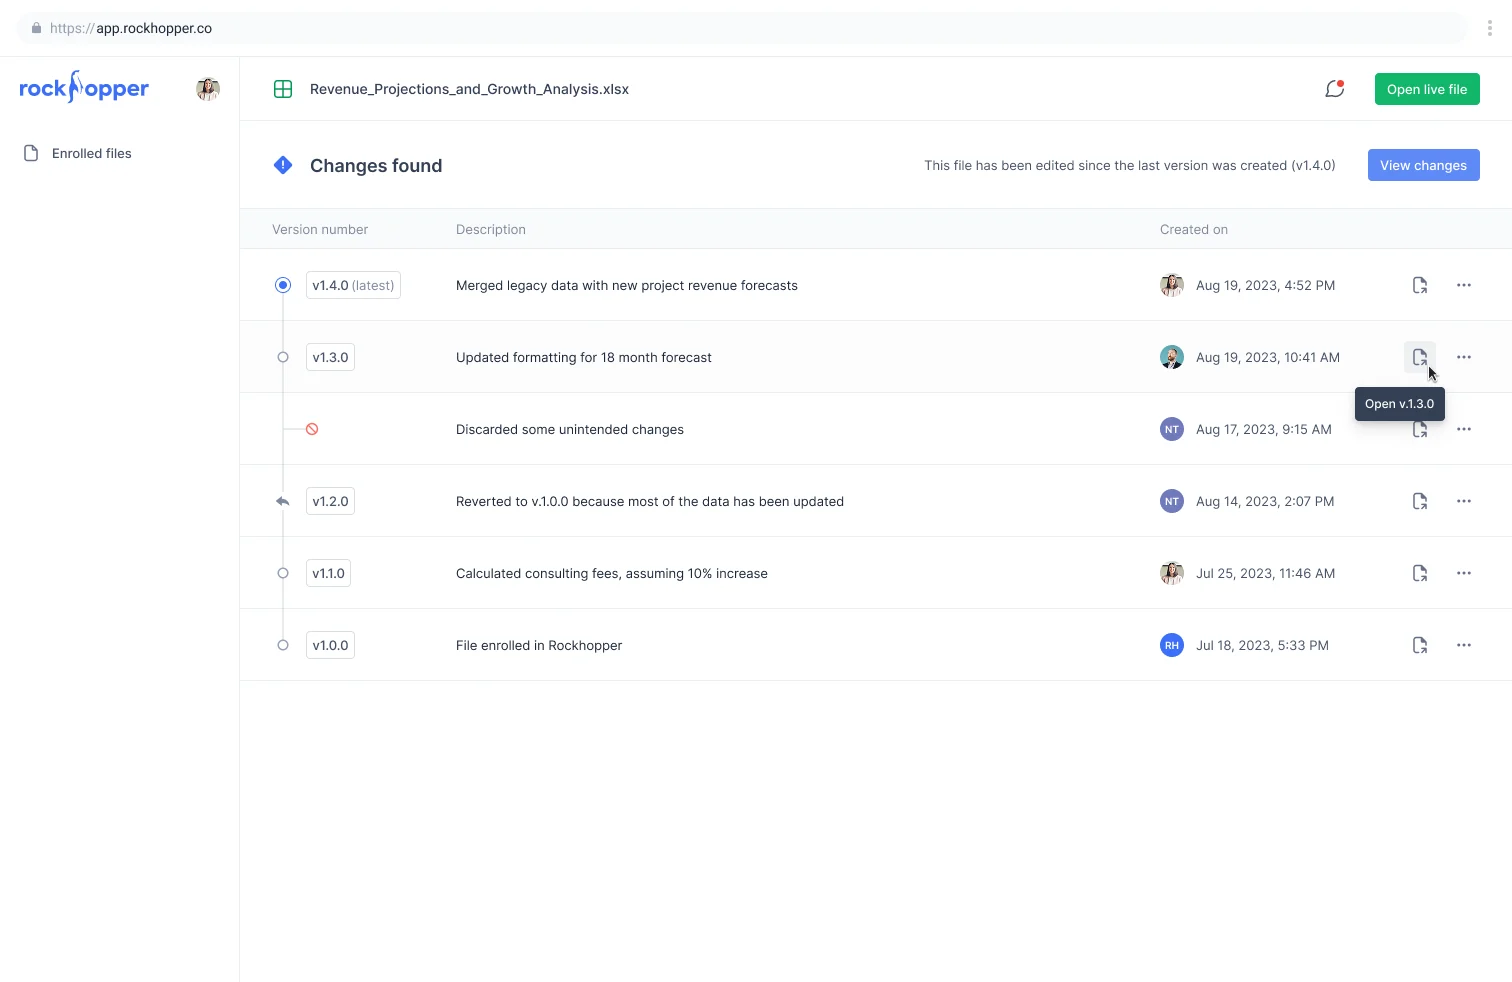Click 'Reverted to v.1.0.0' description text

click(x=650, y=501)
